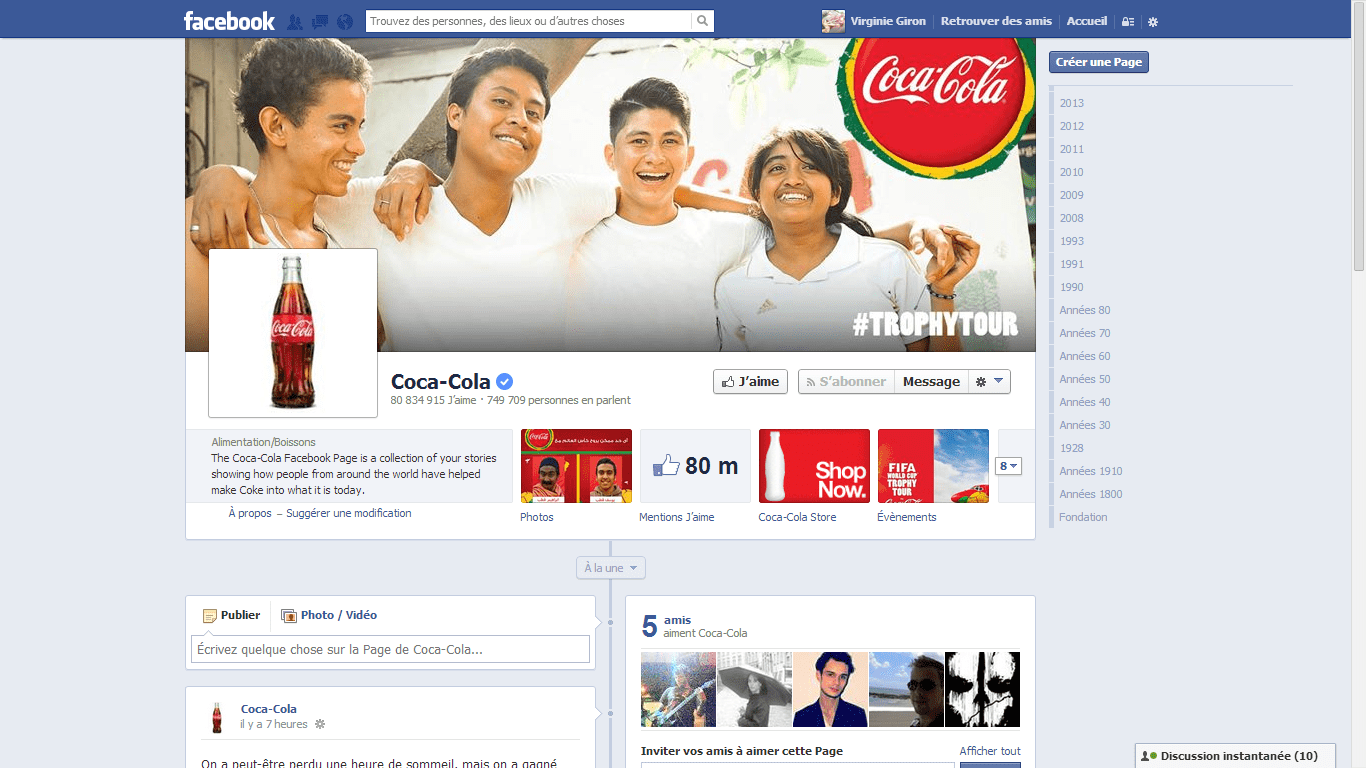The image size is (1366, 768).
Task: Open first friend photo with guitar
Action: pyautogui.click(x=678, y=689)
